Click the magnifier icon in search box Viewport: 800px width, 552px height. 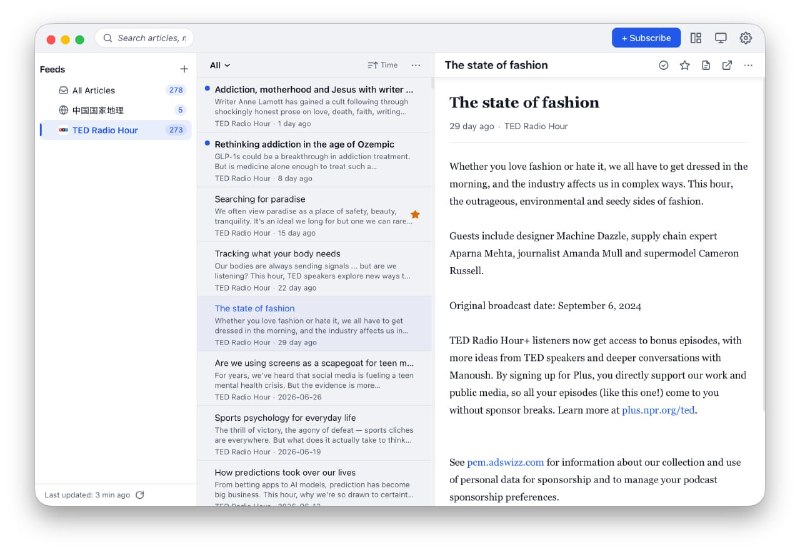[x=108, y=38]
